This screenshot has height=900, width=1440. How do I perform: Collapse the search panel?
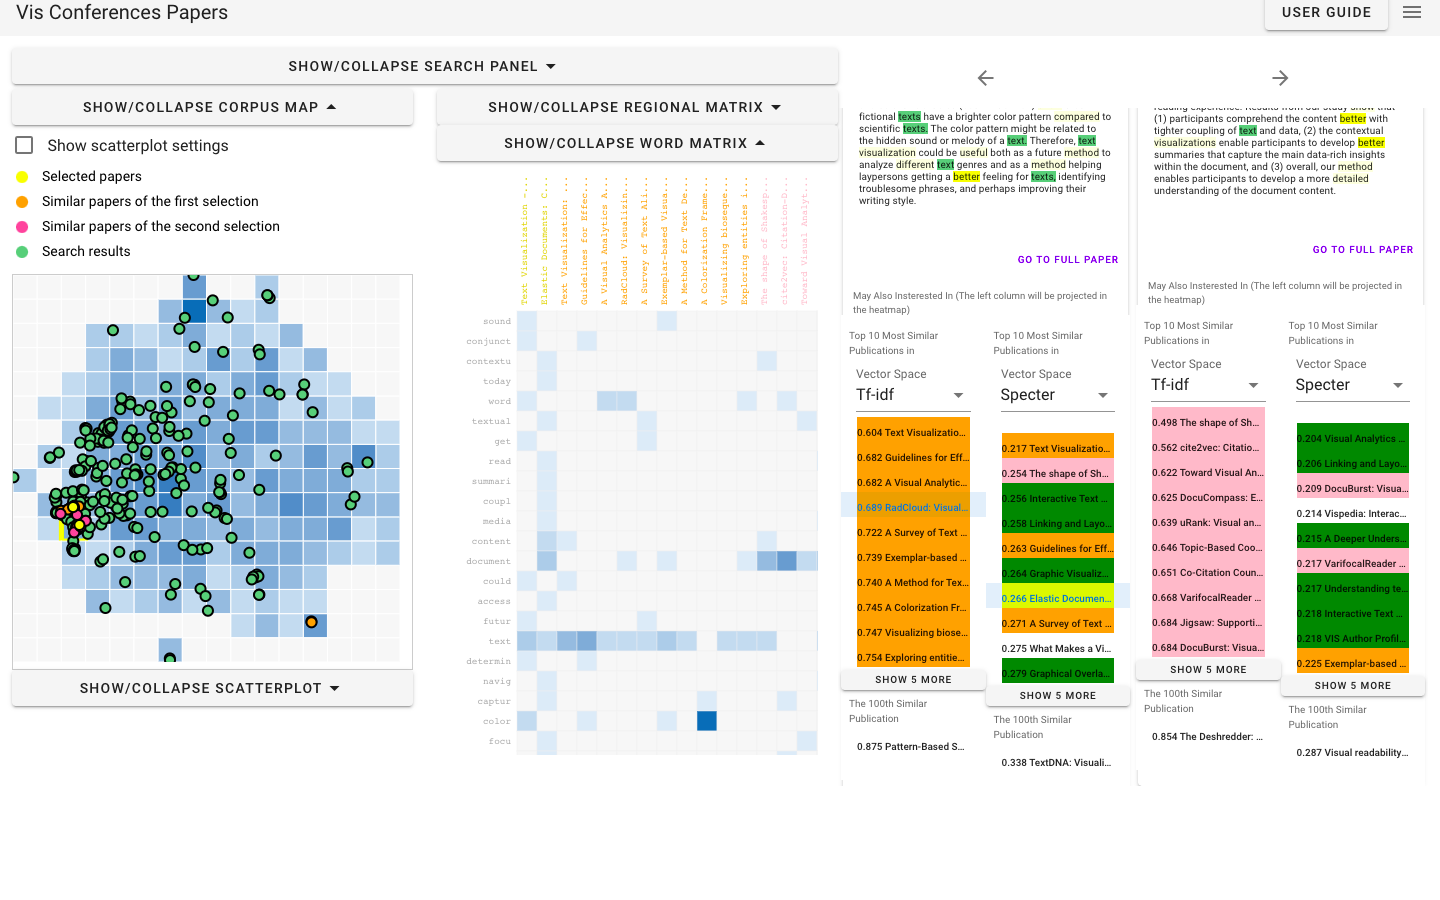424,66
